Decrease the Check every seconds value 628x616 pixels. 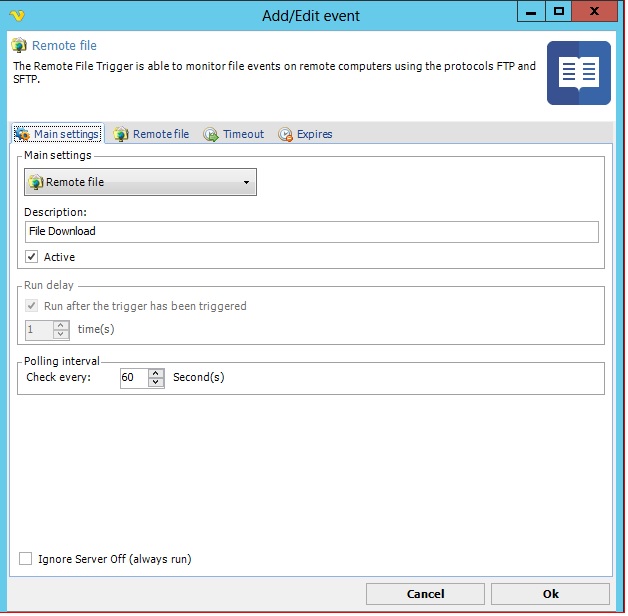[x=155, y=383]
